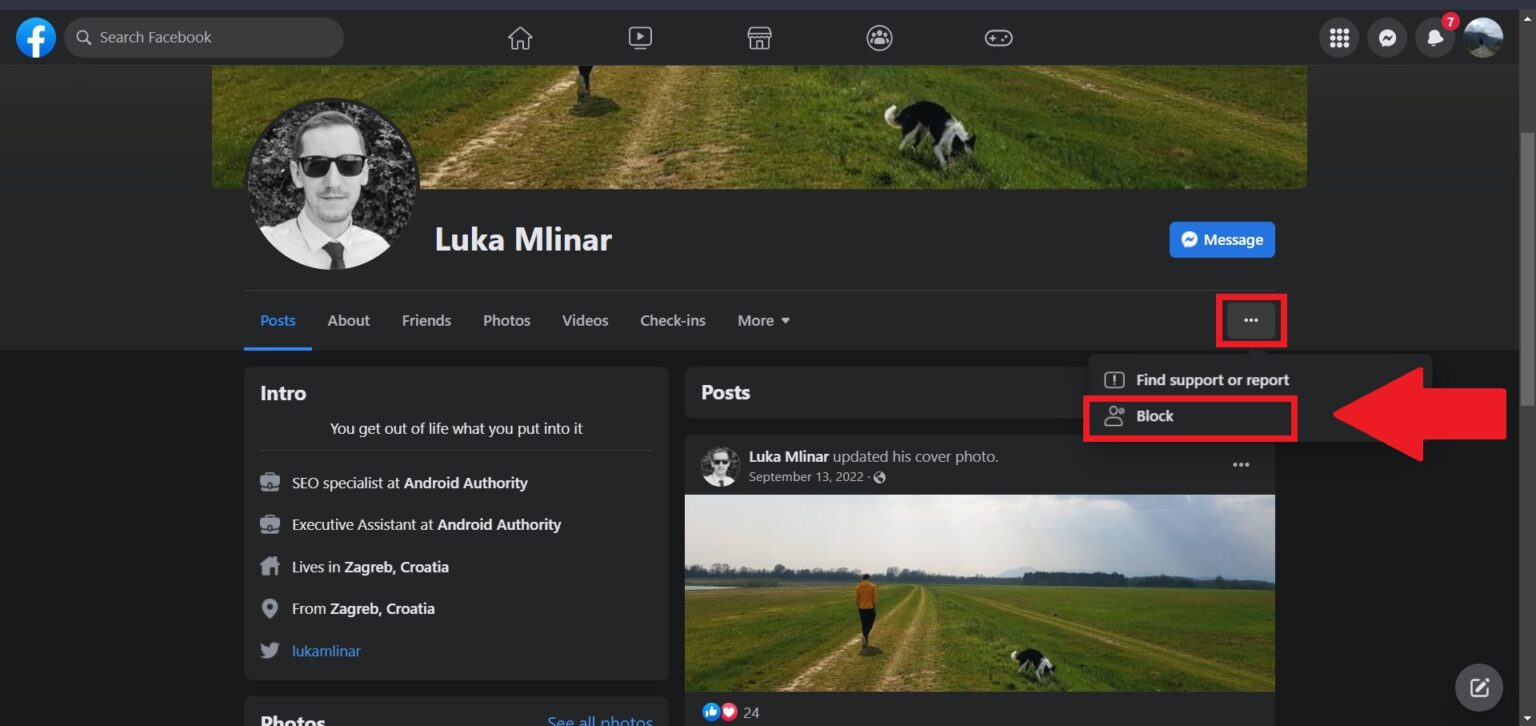Open the Watch video icon

(640, 38)
